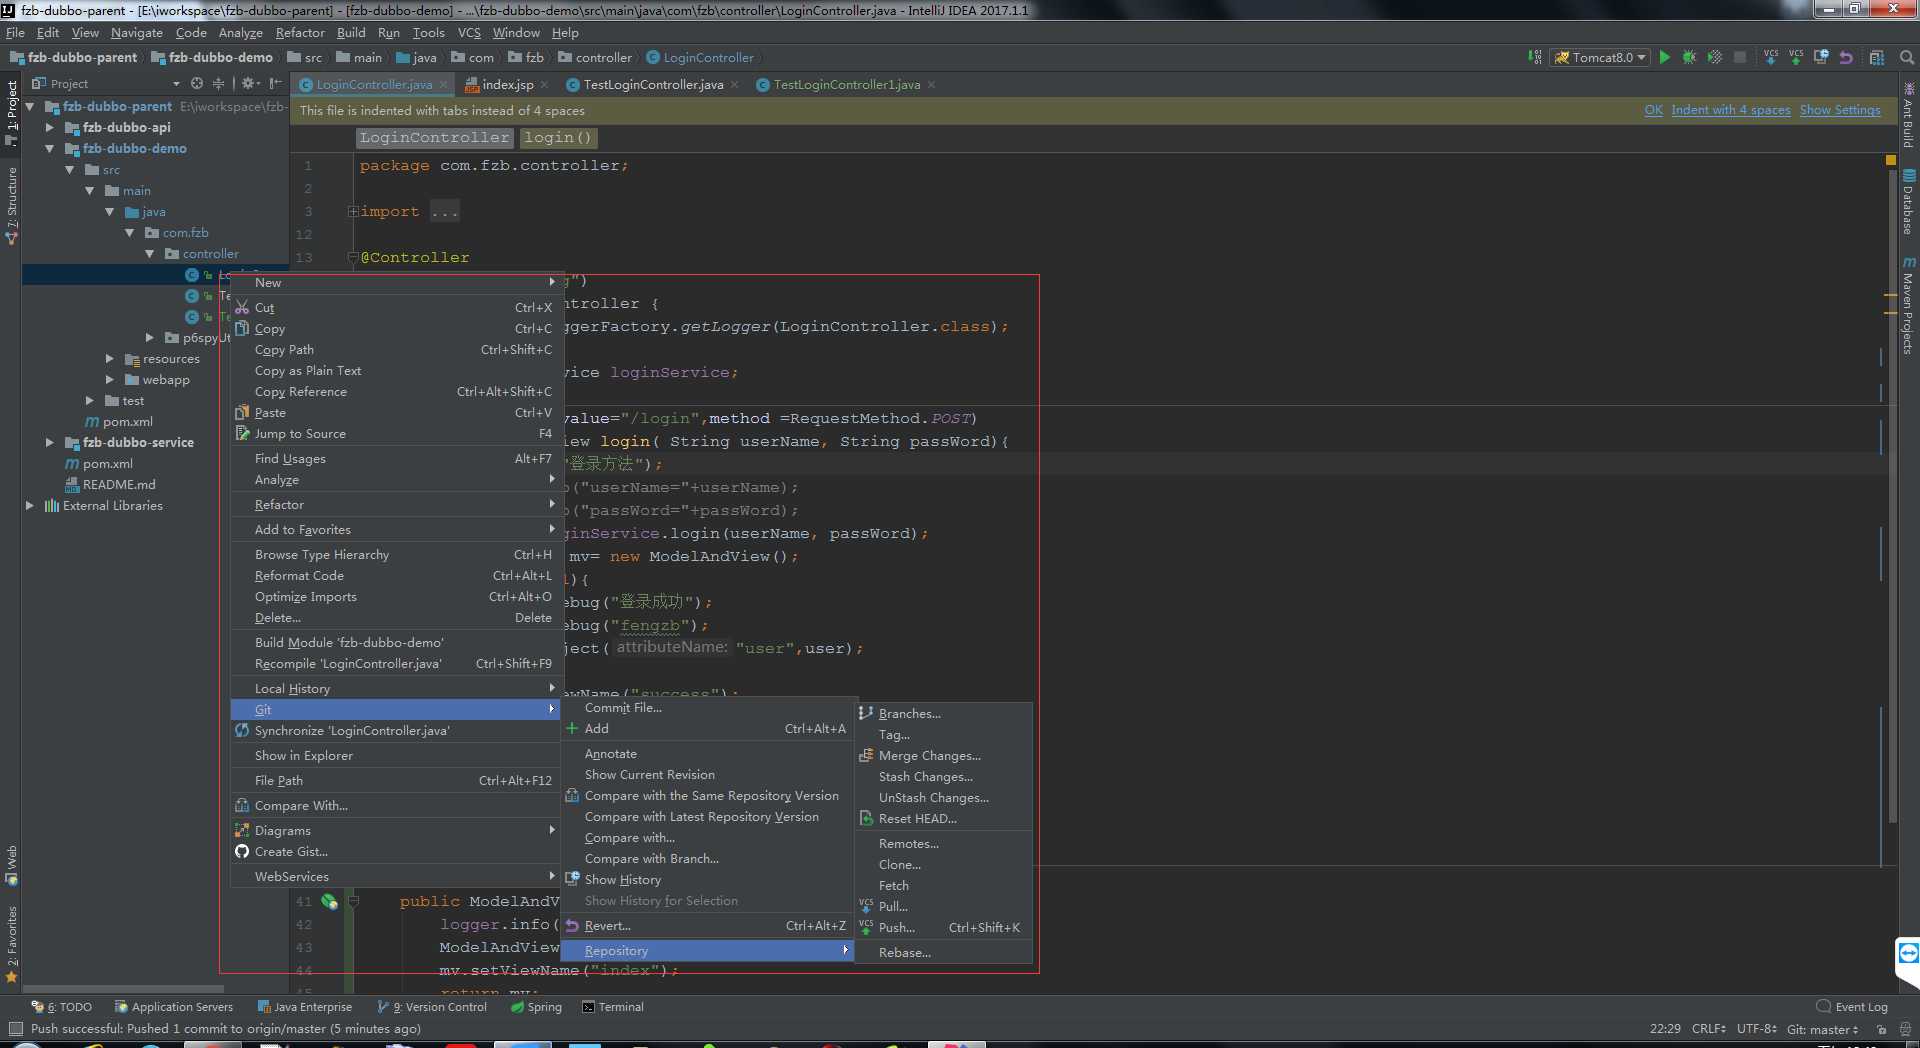Expand the webapp folder
Viewport: 1920px width, 1048px height.
coord(109,380)
